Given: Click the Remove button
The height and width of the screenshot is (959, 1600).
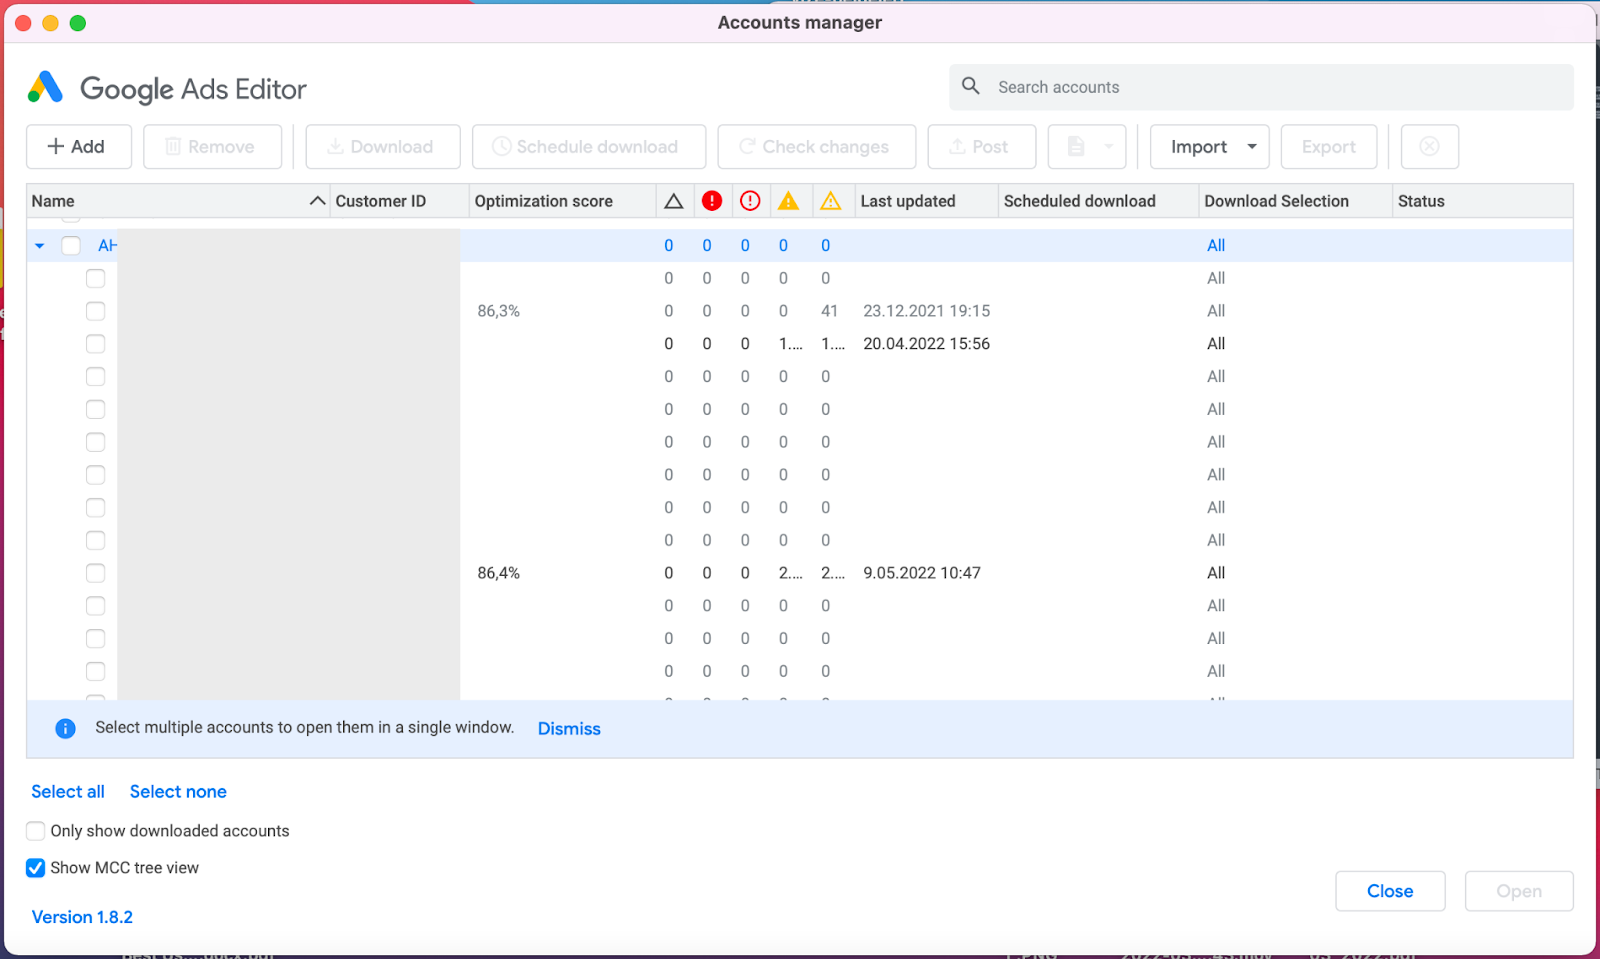Looking at the screenshot, I should (212, 147).
